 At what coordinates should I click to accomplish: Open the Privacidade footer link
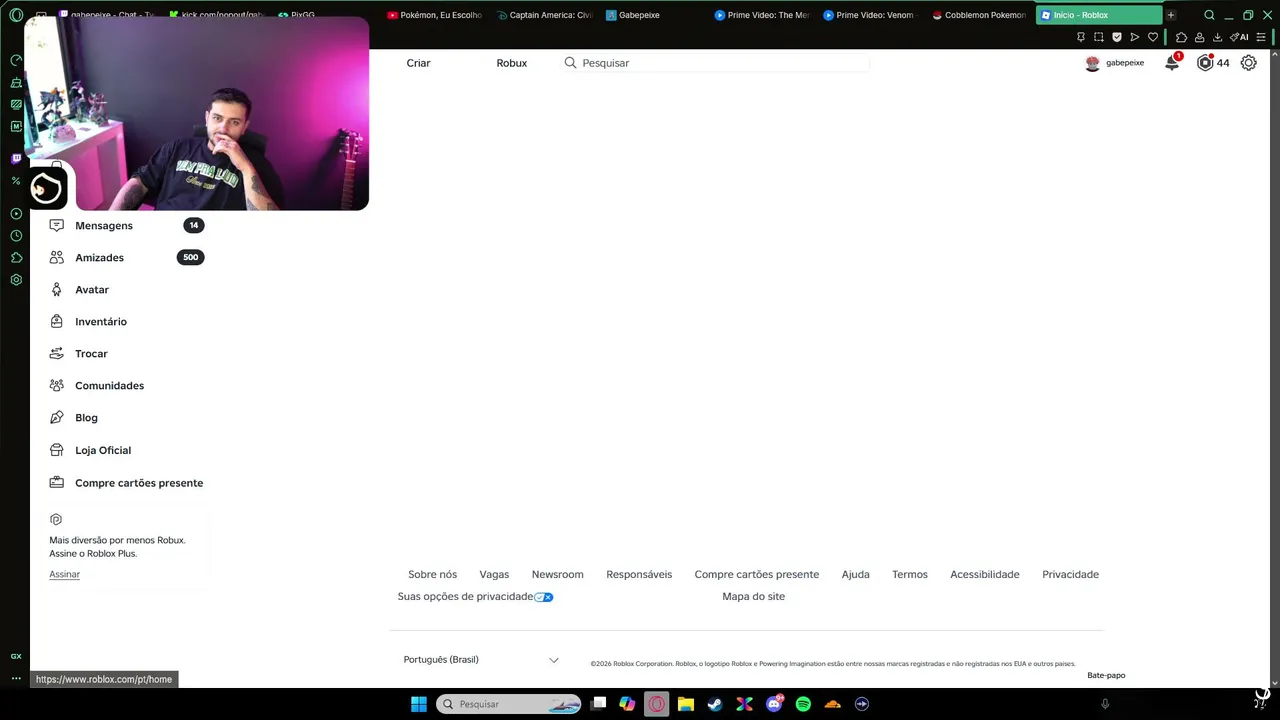click(1070, 575)
